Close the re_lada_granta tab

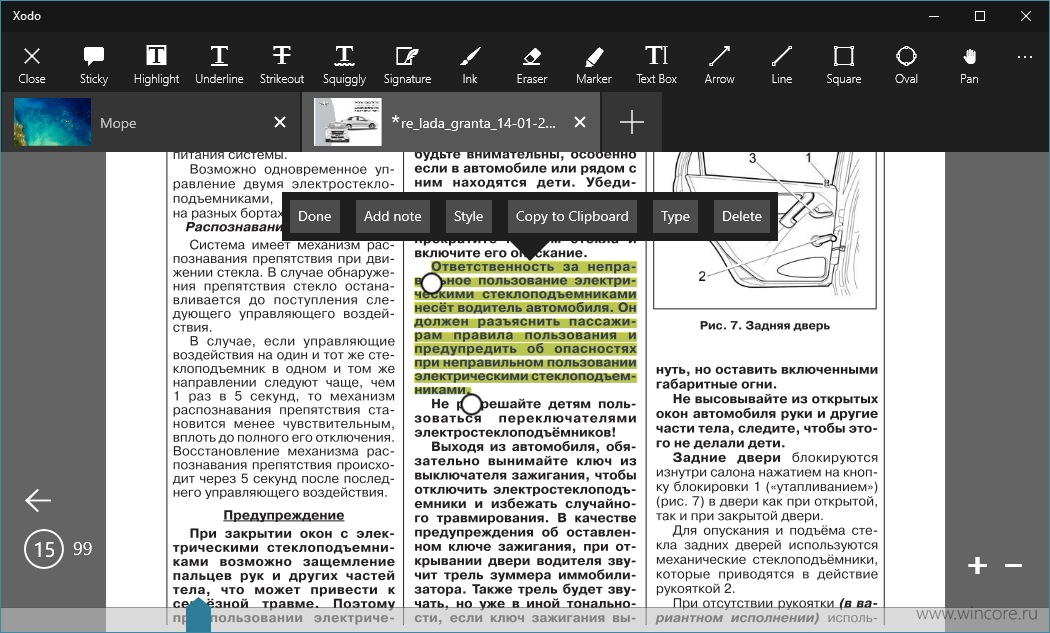pyautogui.click(x=580, y=122)
